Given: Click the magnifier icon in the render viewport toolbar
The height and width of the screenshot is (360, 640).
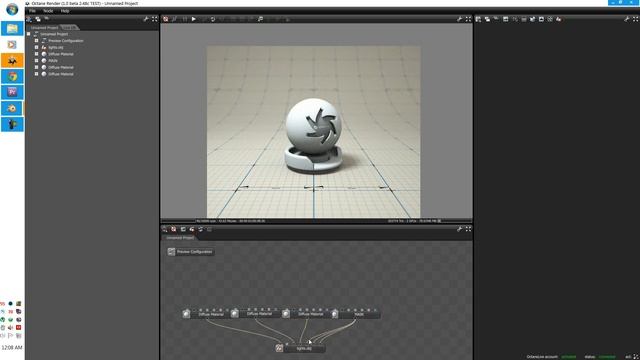Looking at the screenshot, I should 260,19.
